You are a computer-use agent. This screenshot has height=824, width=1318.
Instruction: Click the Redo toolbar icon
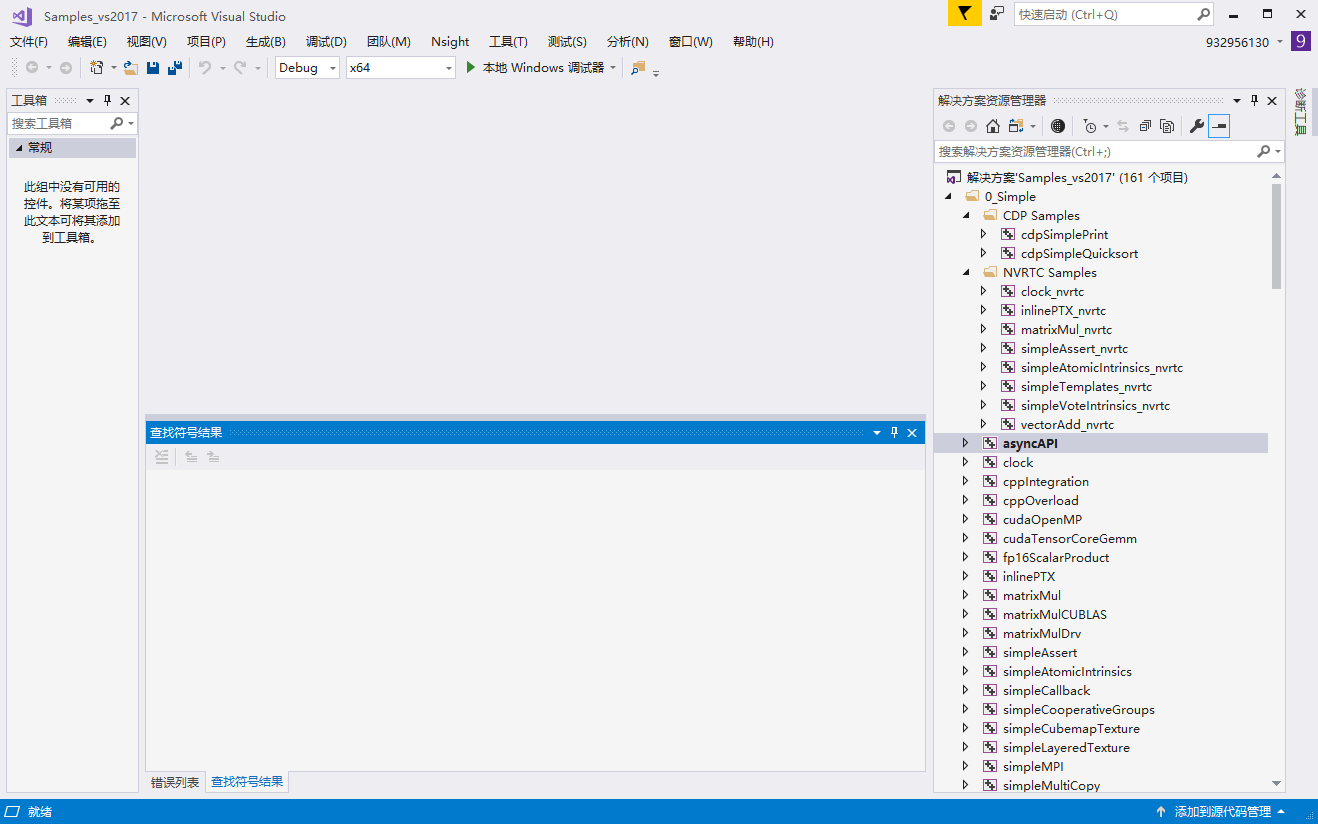coord(240,68)
